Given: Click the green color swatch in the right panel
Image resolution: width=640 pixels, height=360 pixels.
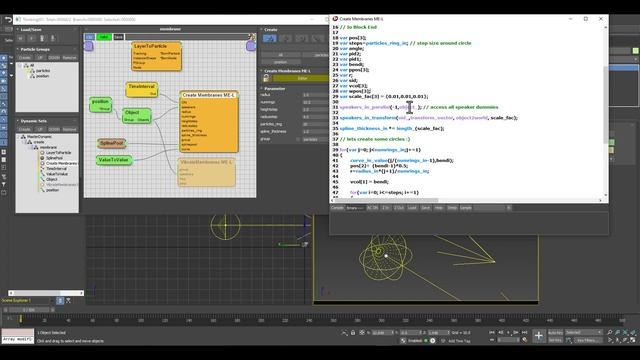Looking at the screenshot, I should point(636,51).
